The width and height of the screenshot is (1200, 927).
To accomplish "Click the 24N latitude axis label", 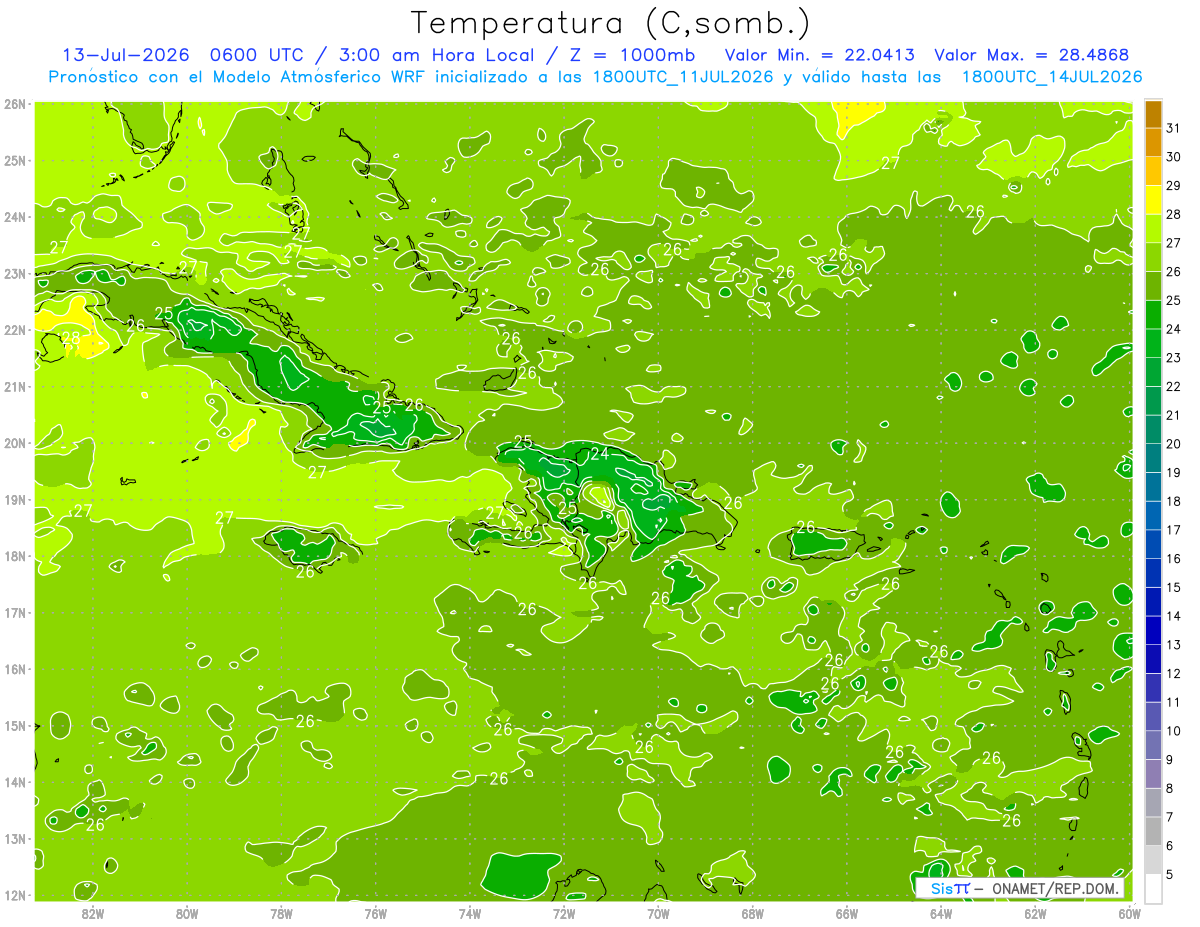I will click(14, 217).
